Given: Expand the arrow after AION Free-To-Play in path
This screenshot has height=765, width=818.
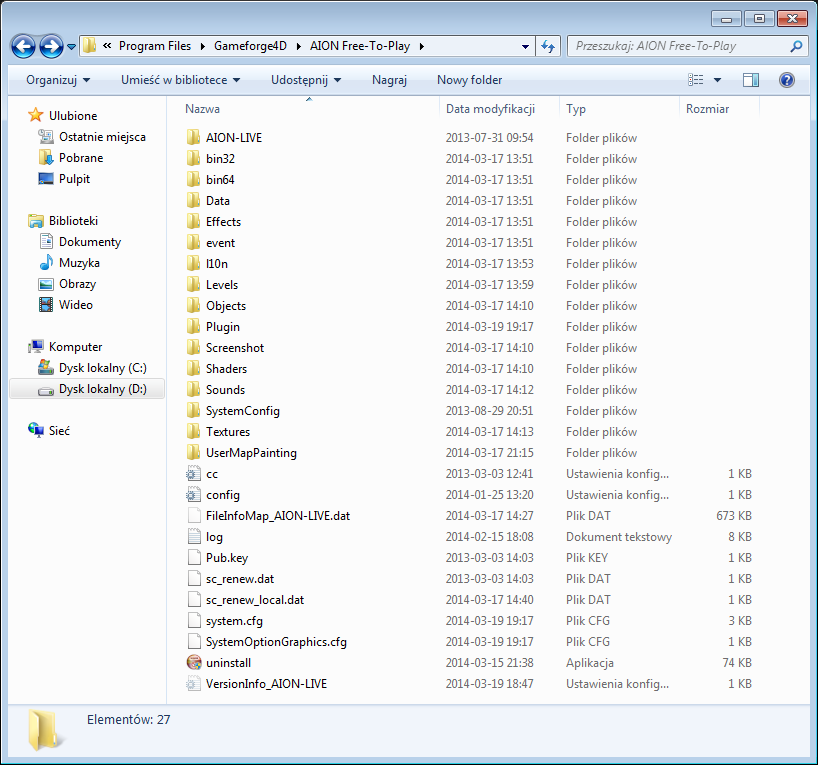Looking at the screenshot, I should (x=422, y=46).
